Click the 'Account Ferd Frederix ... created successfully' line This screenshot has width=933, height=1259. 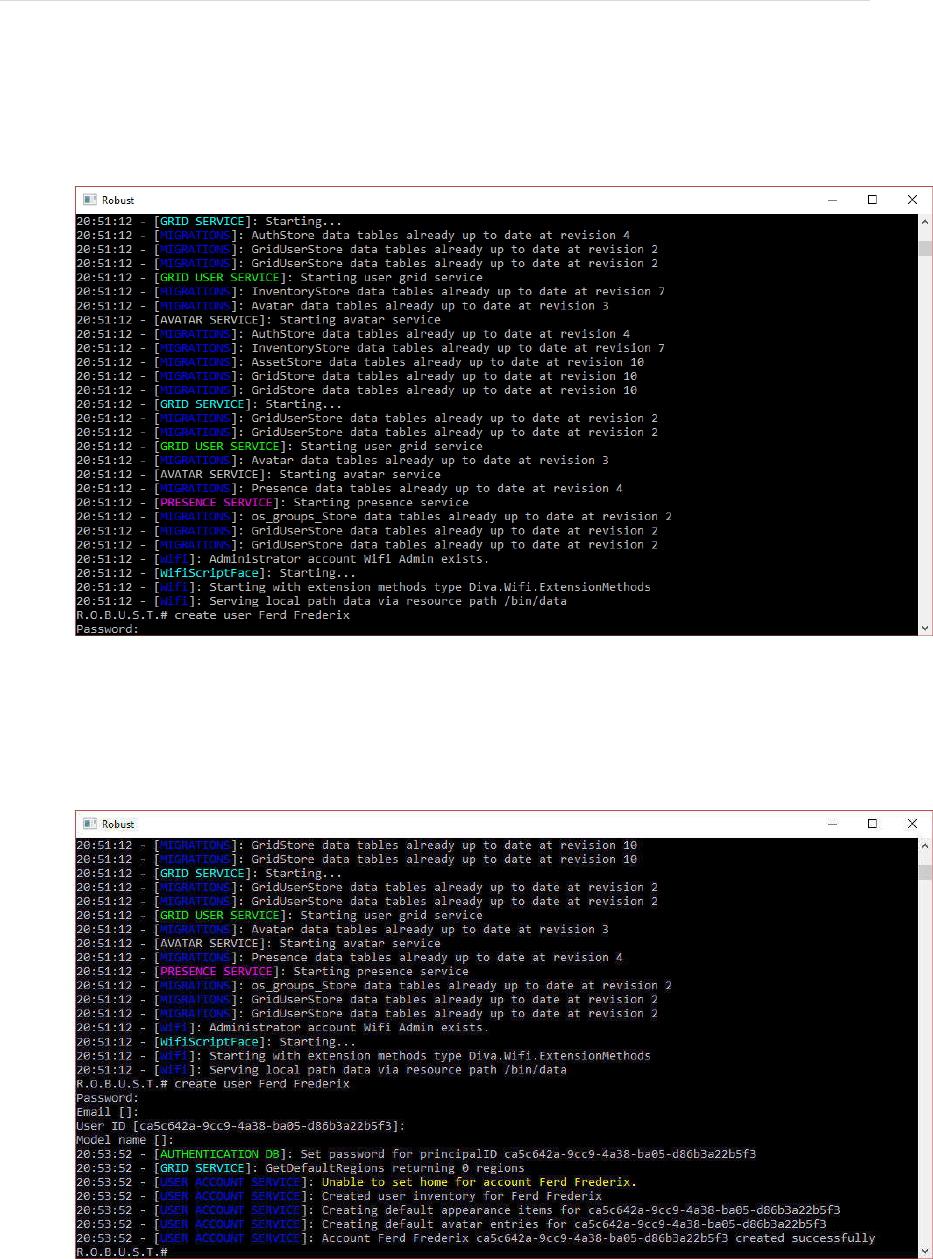click(x=475, y=1237)
